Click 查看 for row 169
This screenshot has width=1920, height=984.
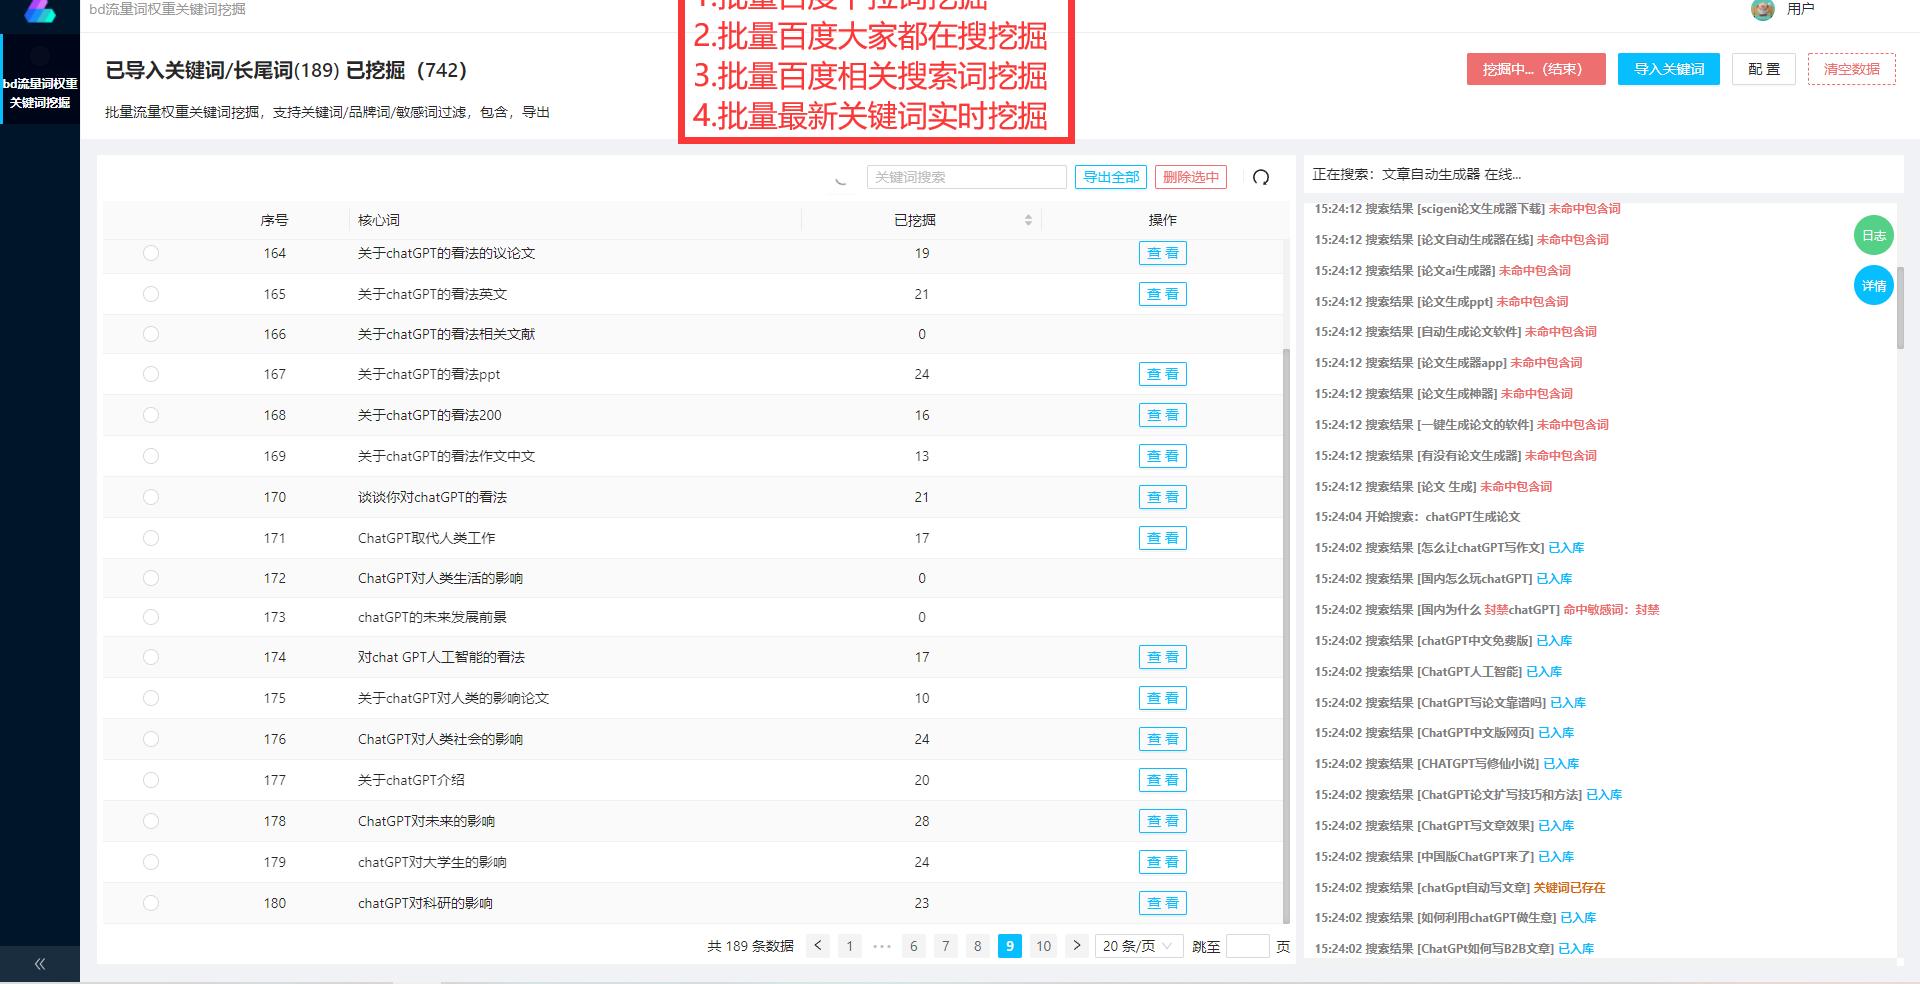pyautogui.click(x=1162, y=456)
